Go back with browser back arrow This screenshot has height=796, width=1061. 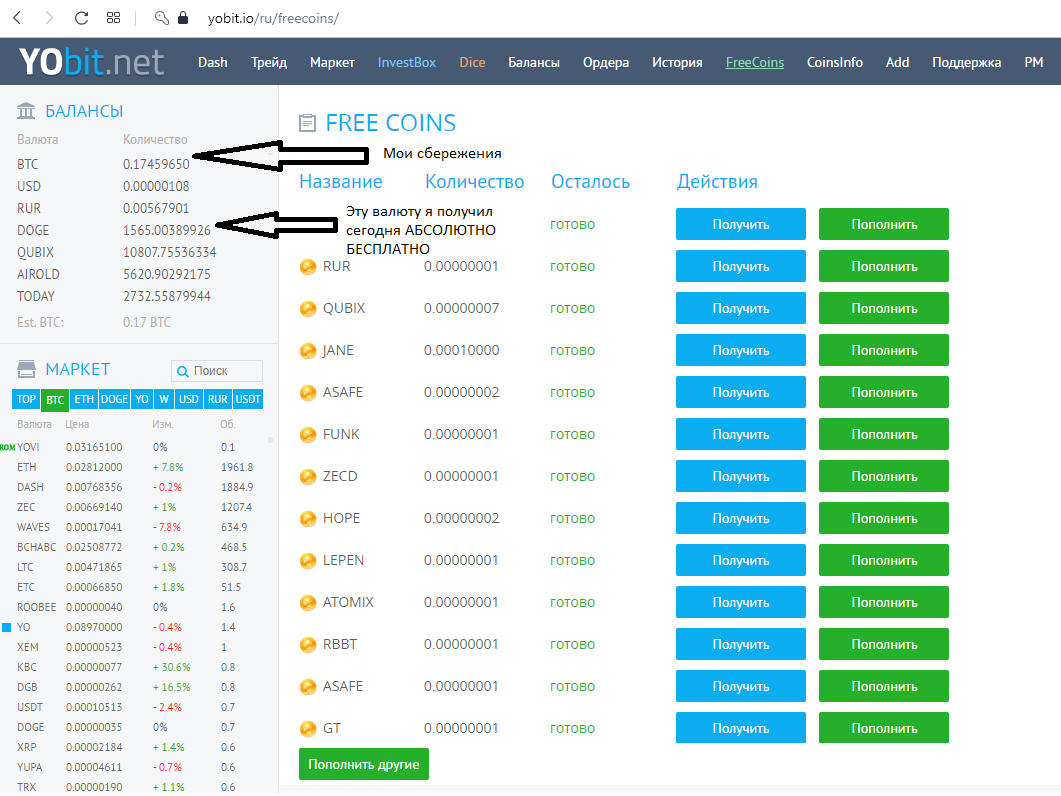18,18
